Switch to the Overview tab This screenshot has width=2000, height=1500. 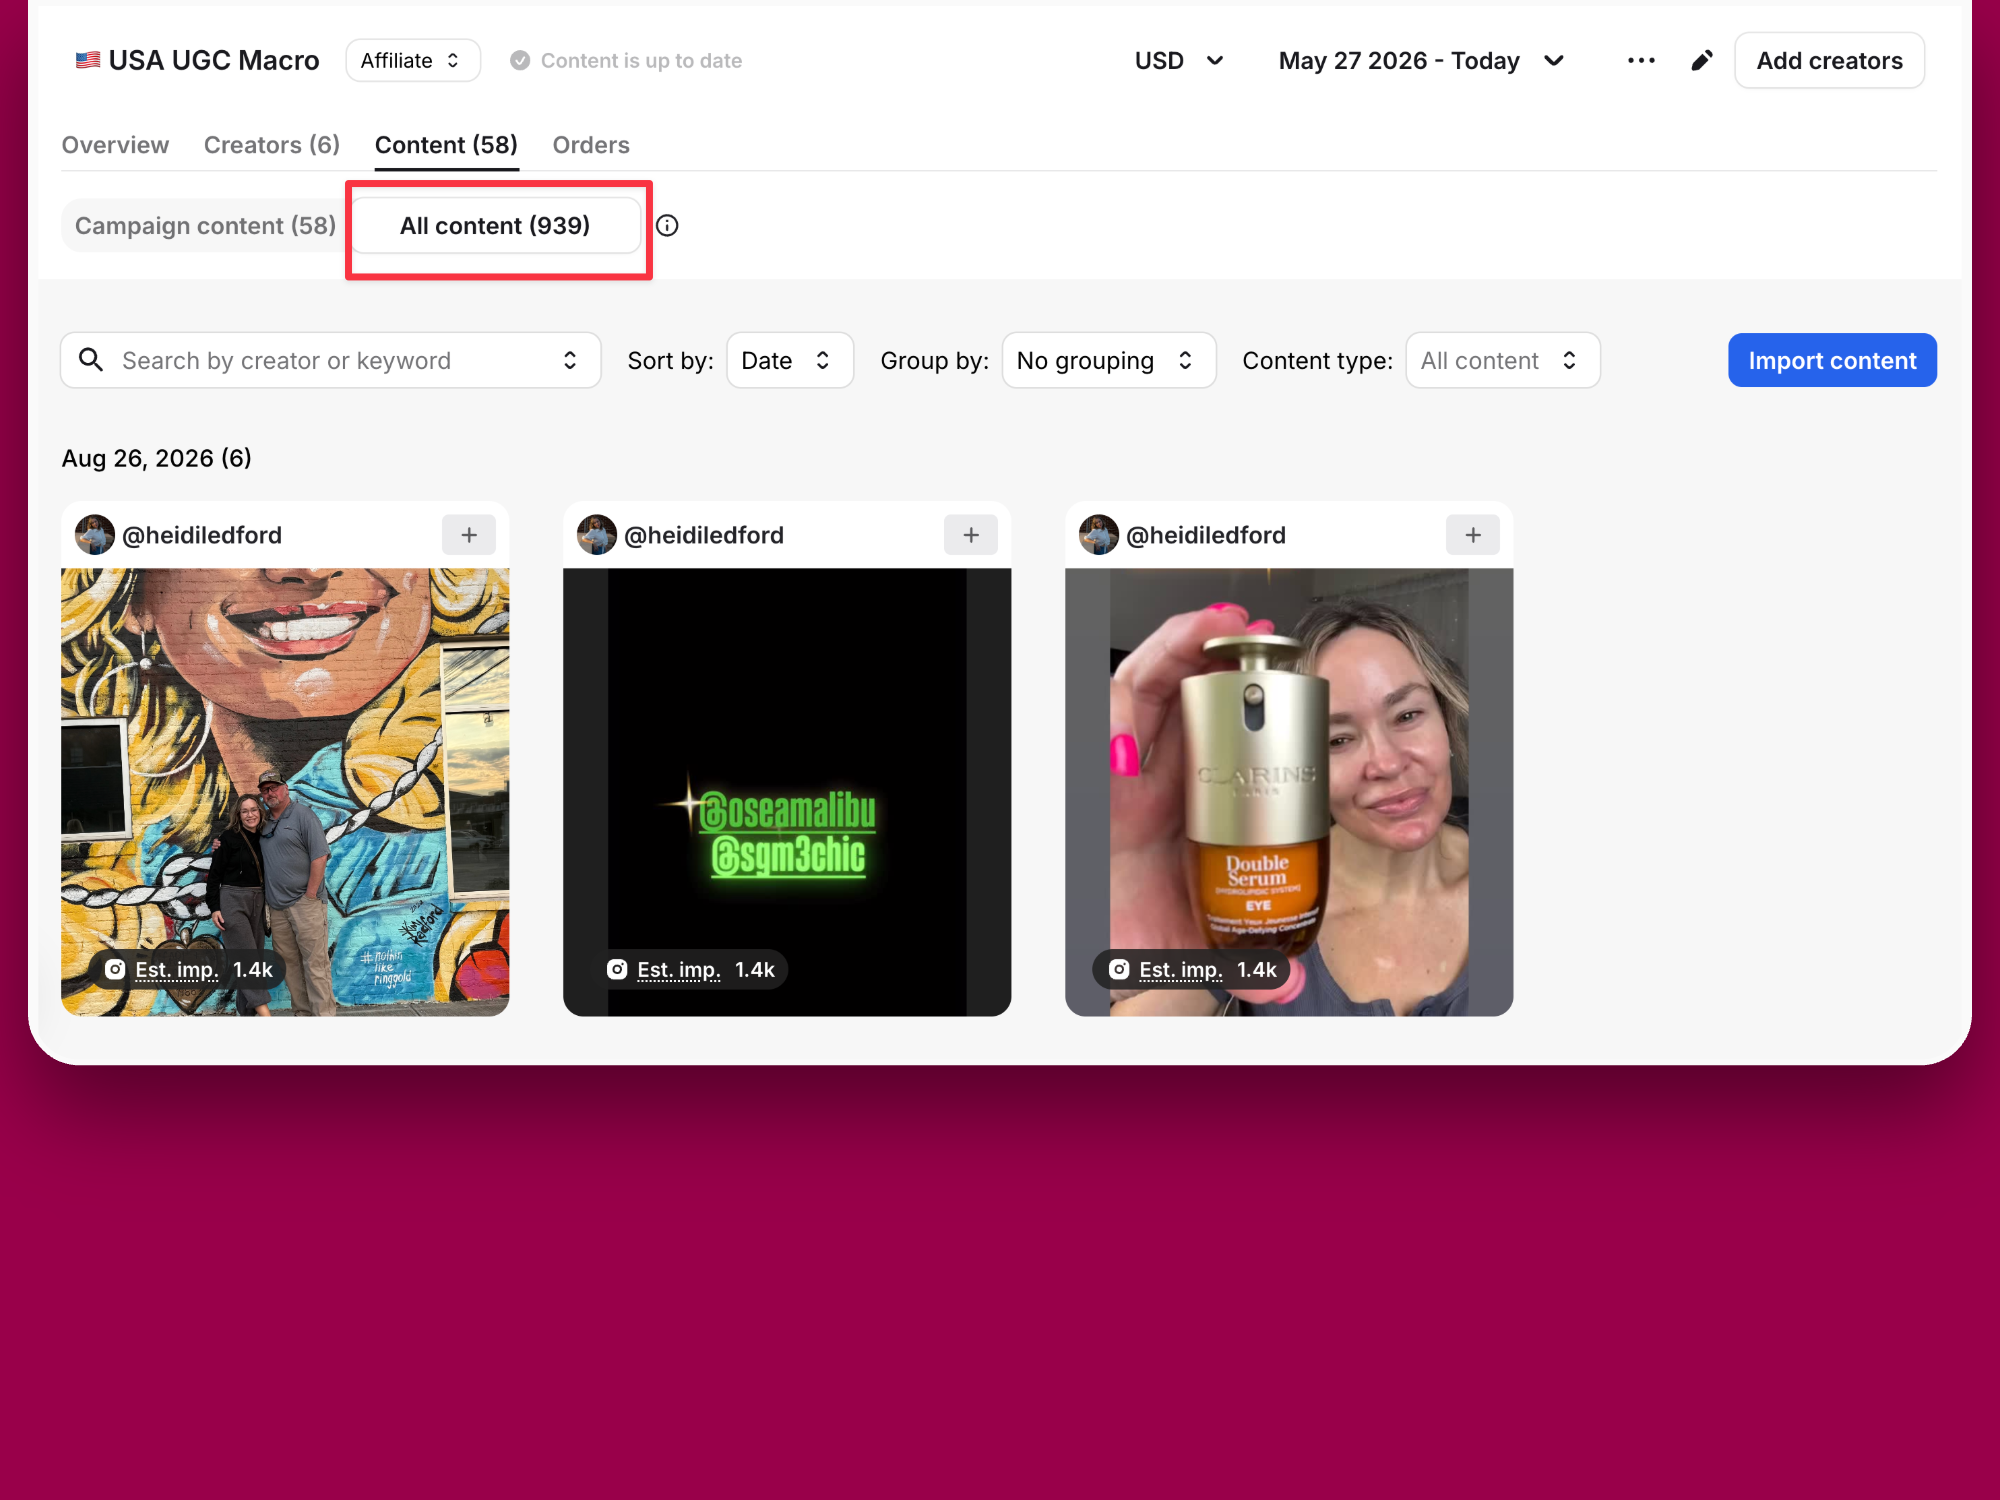coord(115,145)
